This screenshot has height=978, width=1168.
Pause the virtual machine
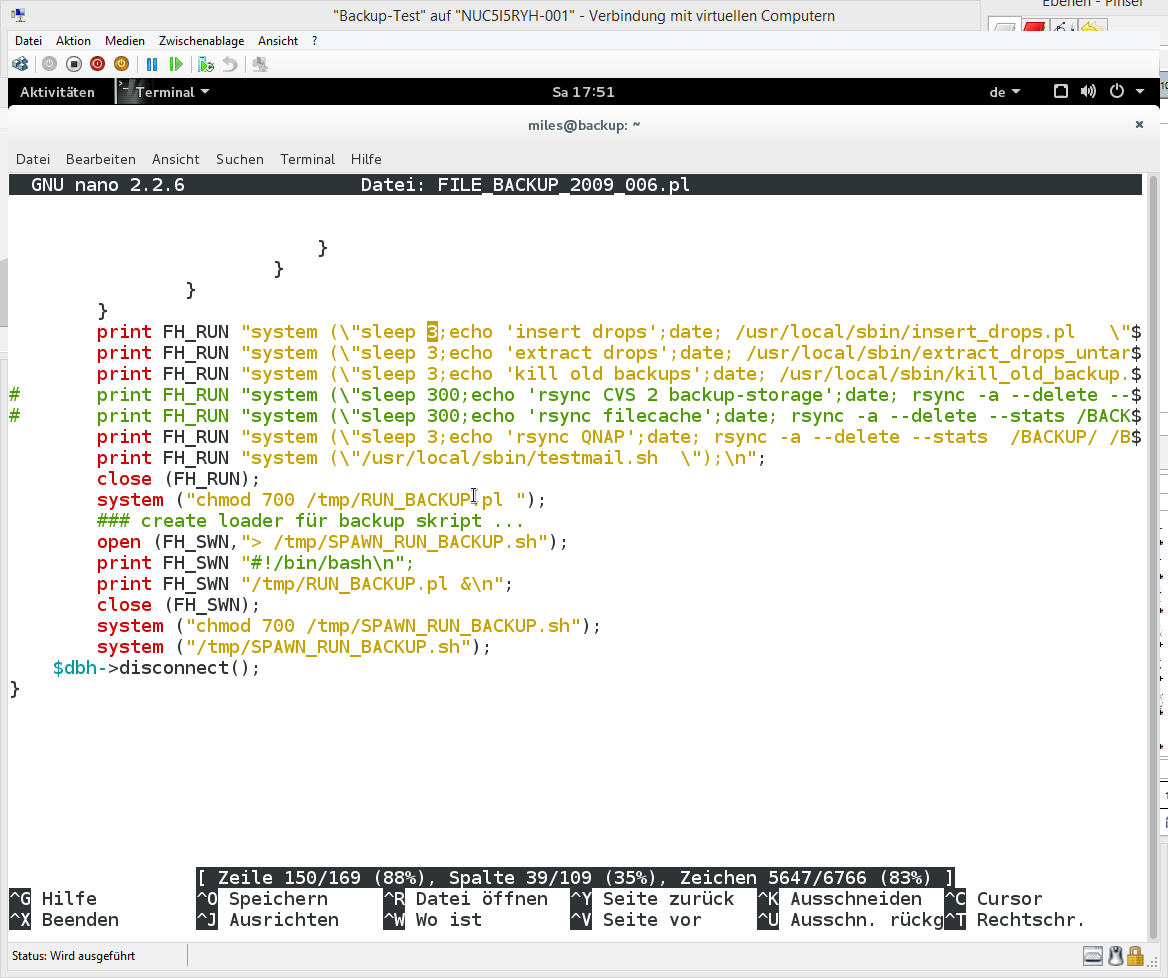[x=152, y=65]
